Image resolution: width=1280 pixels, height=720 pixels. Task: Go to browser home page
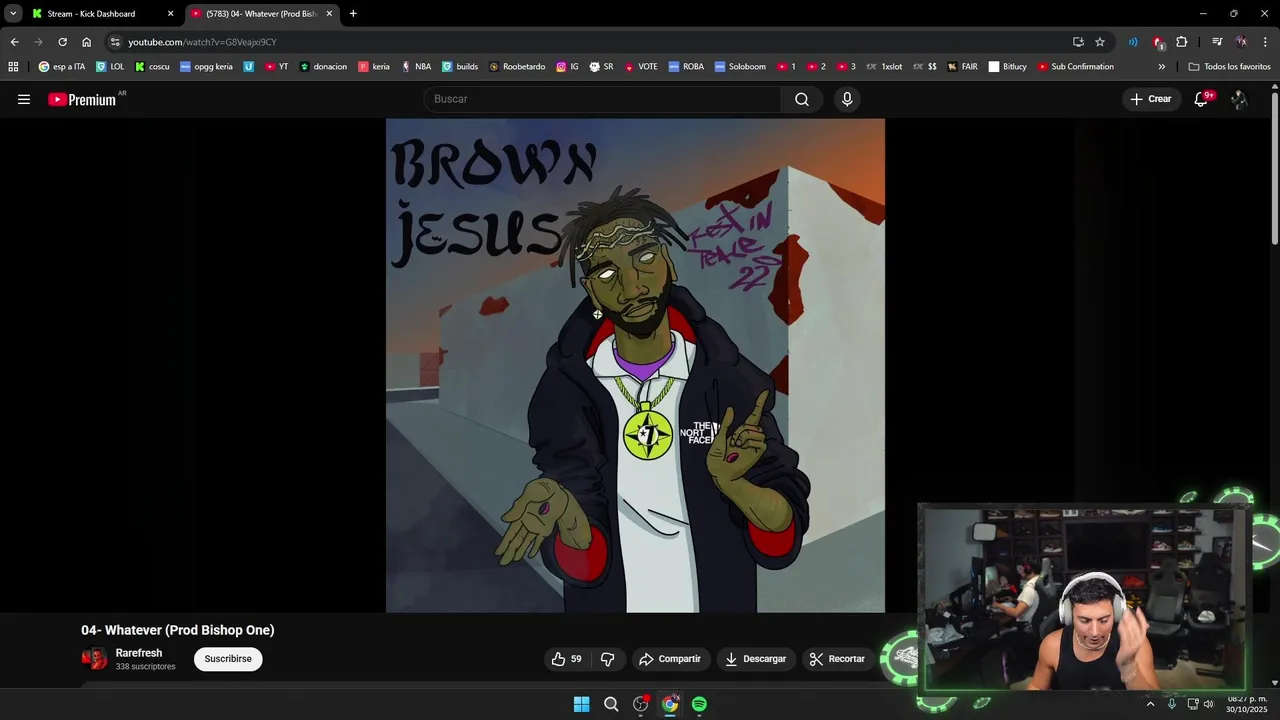(86, 42)
